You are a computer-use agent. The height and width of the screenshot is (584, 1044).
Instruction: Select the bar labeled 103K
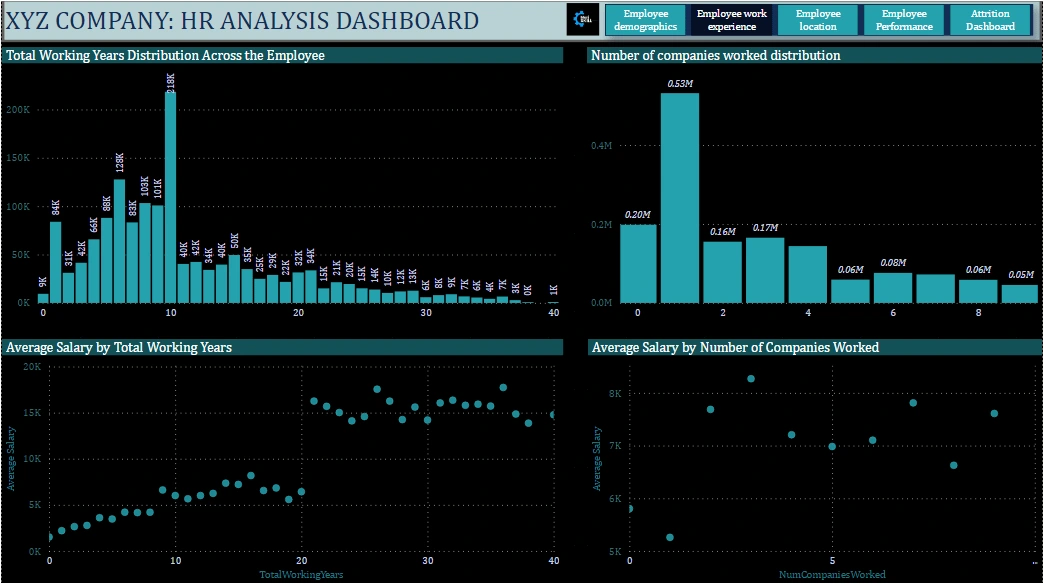(x=145, y=253)
